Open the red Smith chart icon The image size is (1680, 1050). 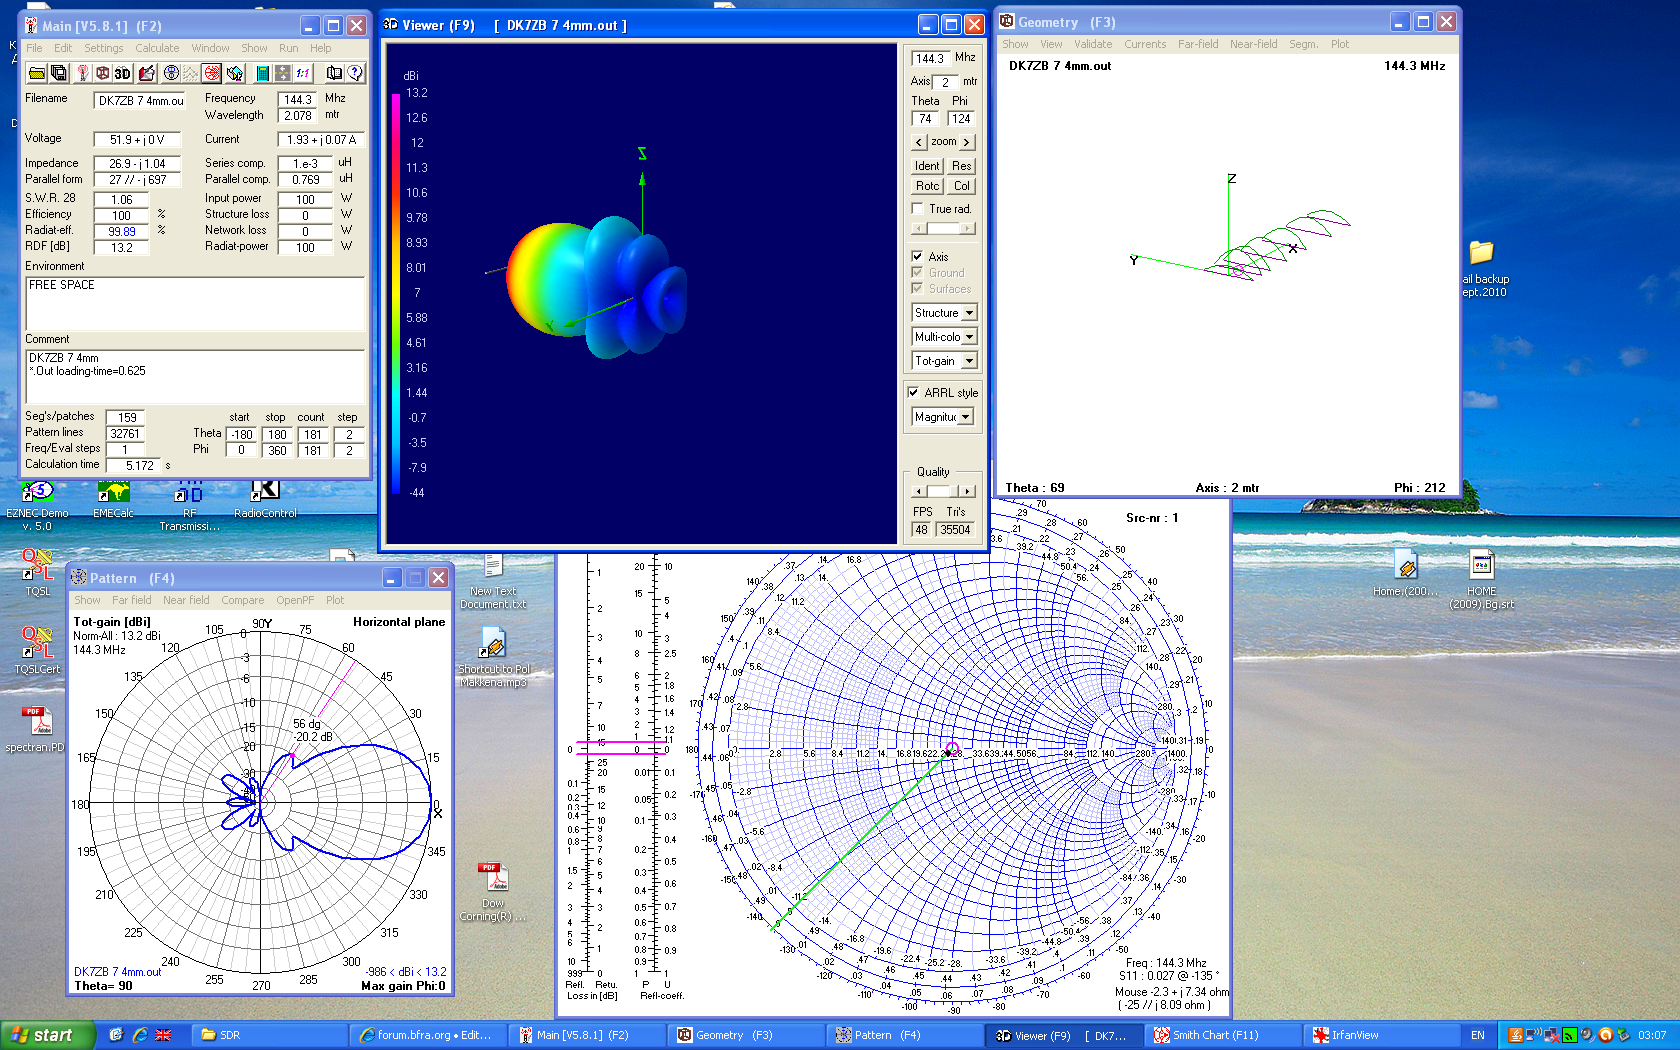[212, 73]
